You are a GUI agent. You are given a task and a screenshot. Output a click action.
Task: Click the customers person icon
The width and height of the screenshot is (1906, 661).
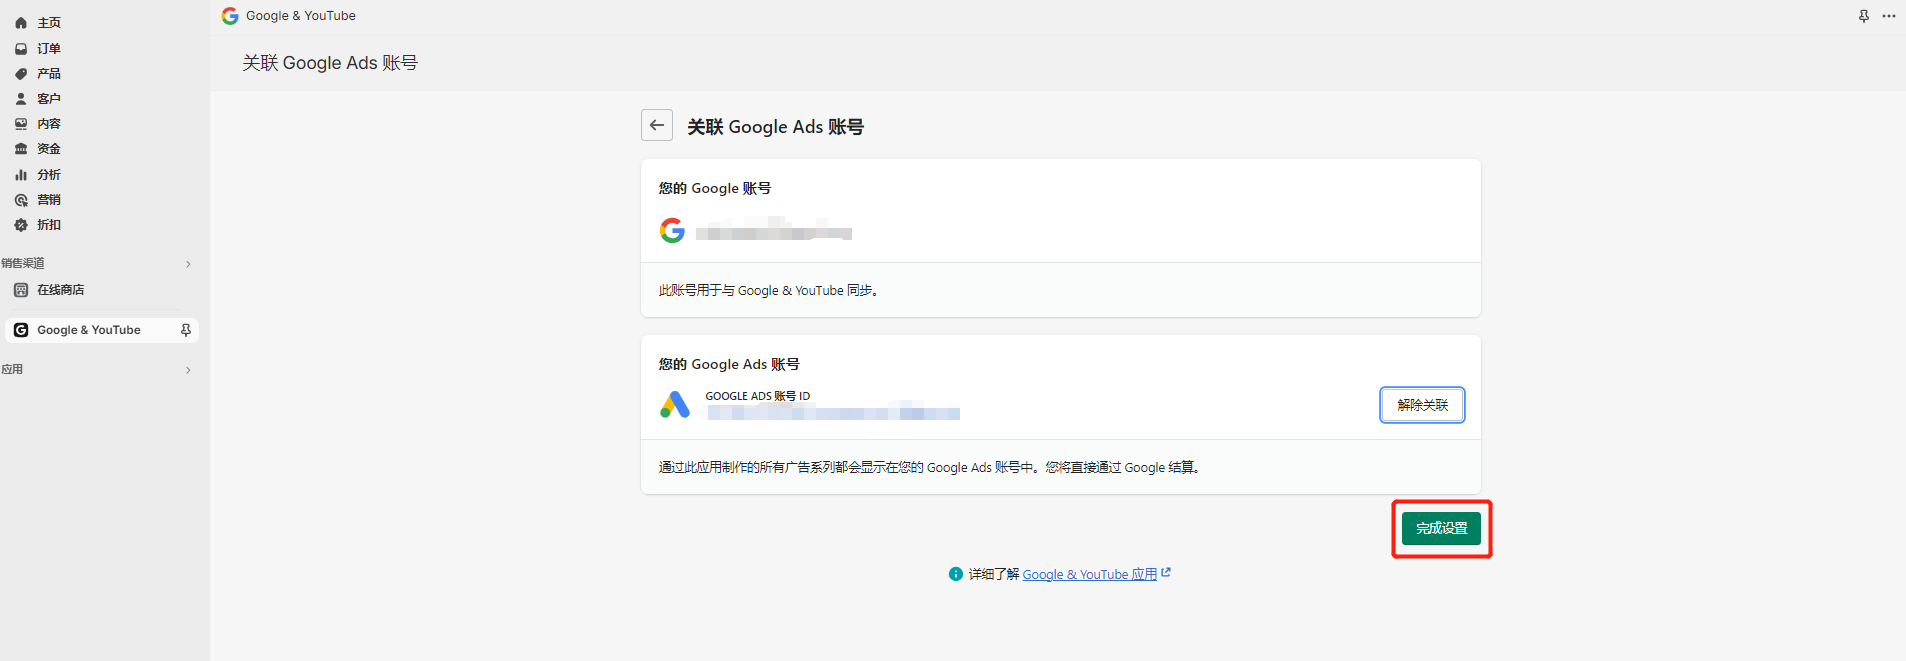(21, 99)
